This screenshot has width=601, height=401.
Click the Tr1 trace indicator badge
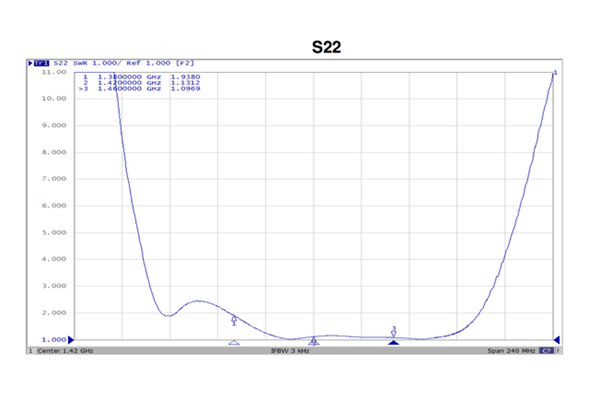coord(41,63)
